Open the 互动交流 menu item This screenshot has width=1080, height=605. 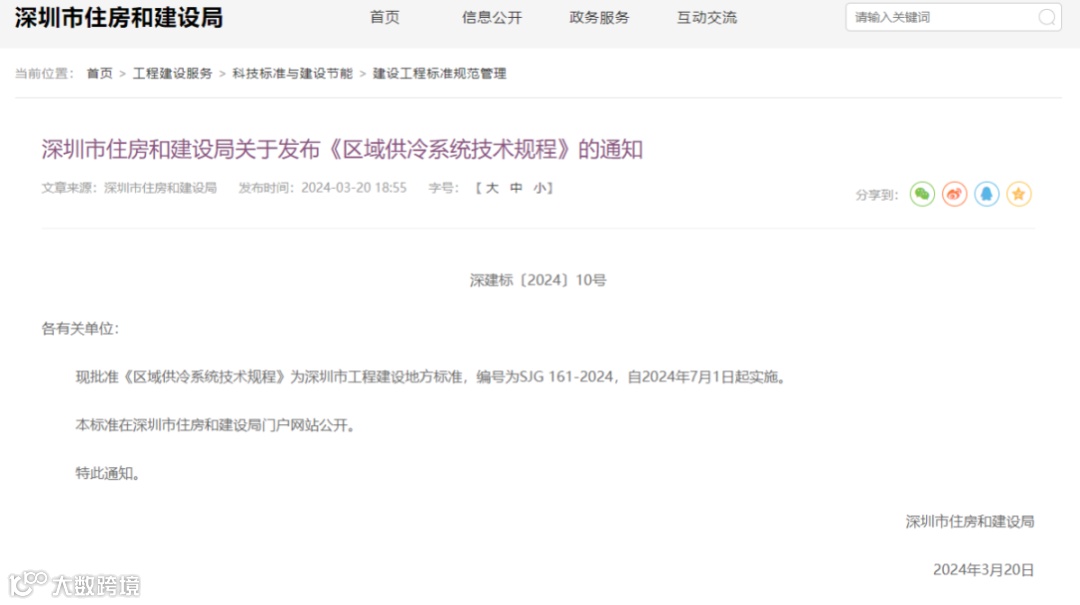coord(707,17)
